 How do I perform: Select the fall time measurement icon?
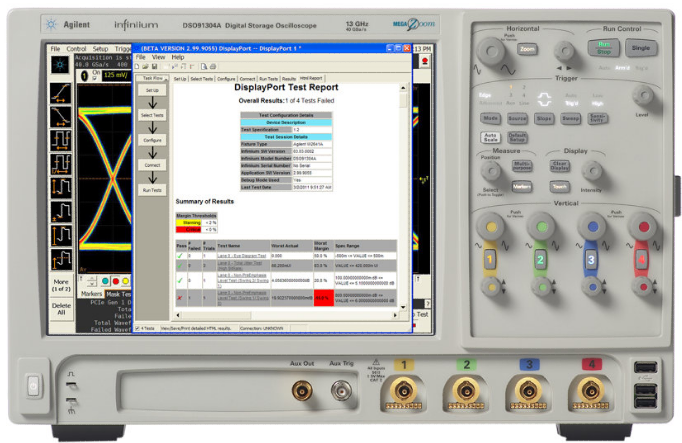61,117
